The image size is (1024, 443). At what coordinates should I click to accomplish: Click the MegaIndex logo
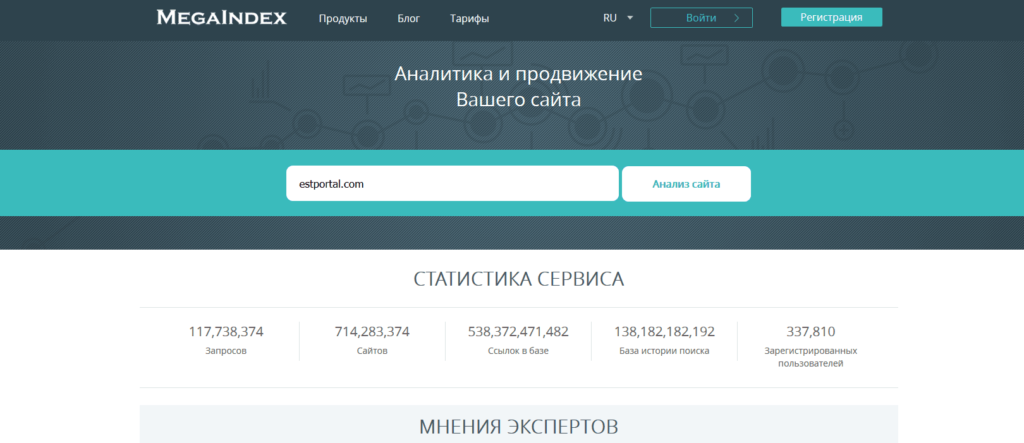pos(221,18)
